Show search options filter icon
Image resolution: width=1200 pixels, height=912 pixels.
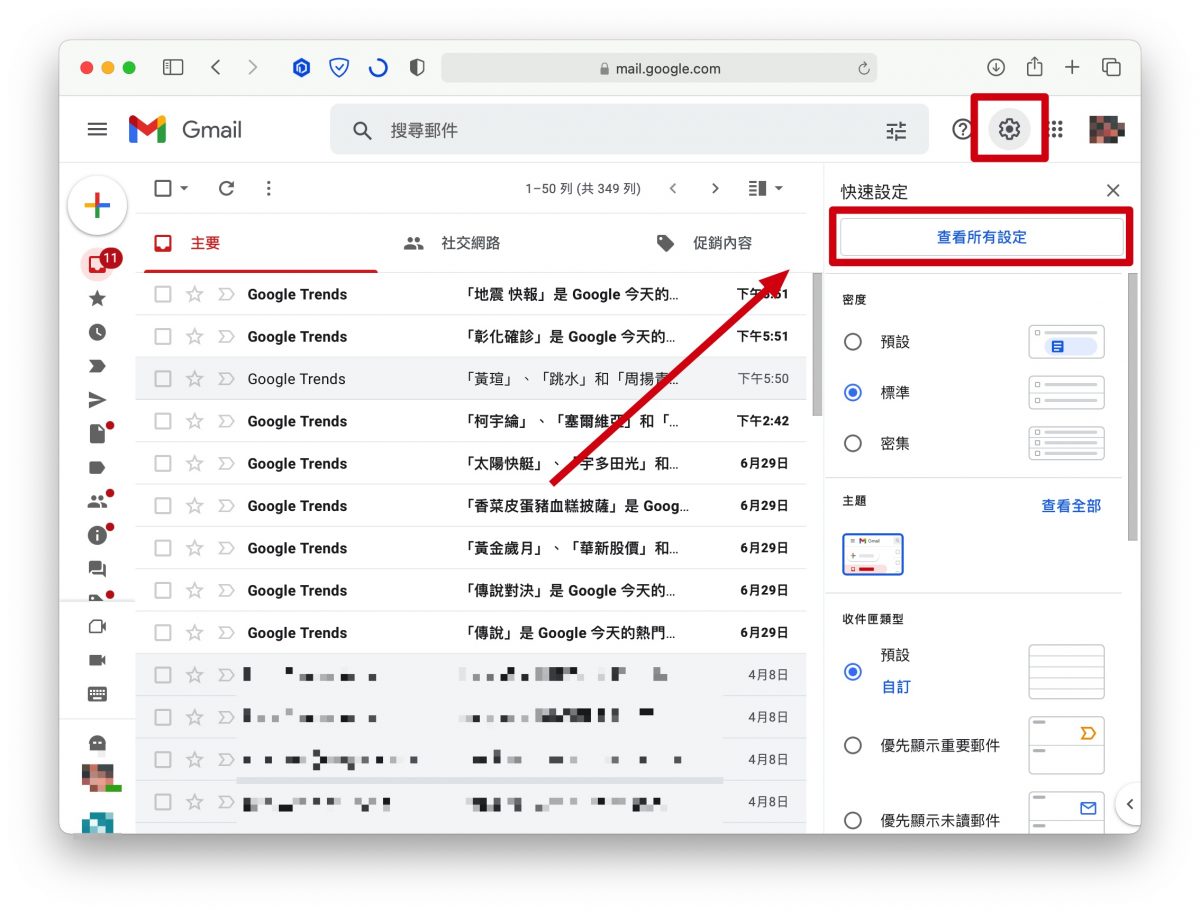tap(896, 131)
